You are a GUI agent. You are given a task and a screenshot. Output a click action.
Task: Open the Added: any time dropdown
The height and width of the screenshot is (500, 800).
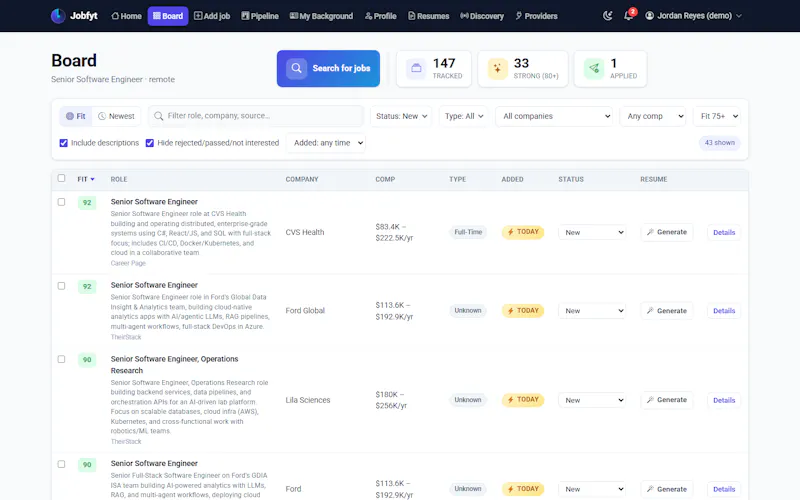pos(327,143)
